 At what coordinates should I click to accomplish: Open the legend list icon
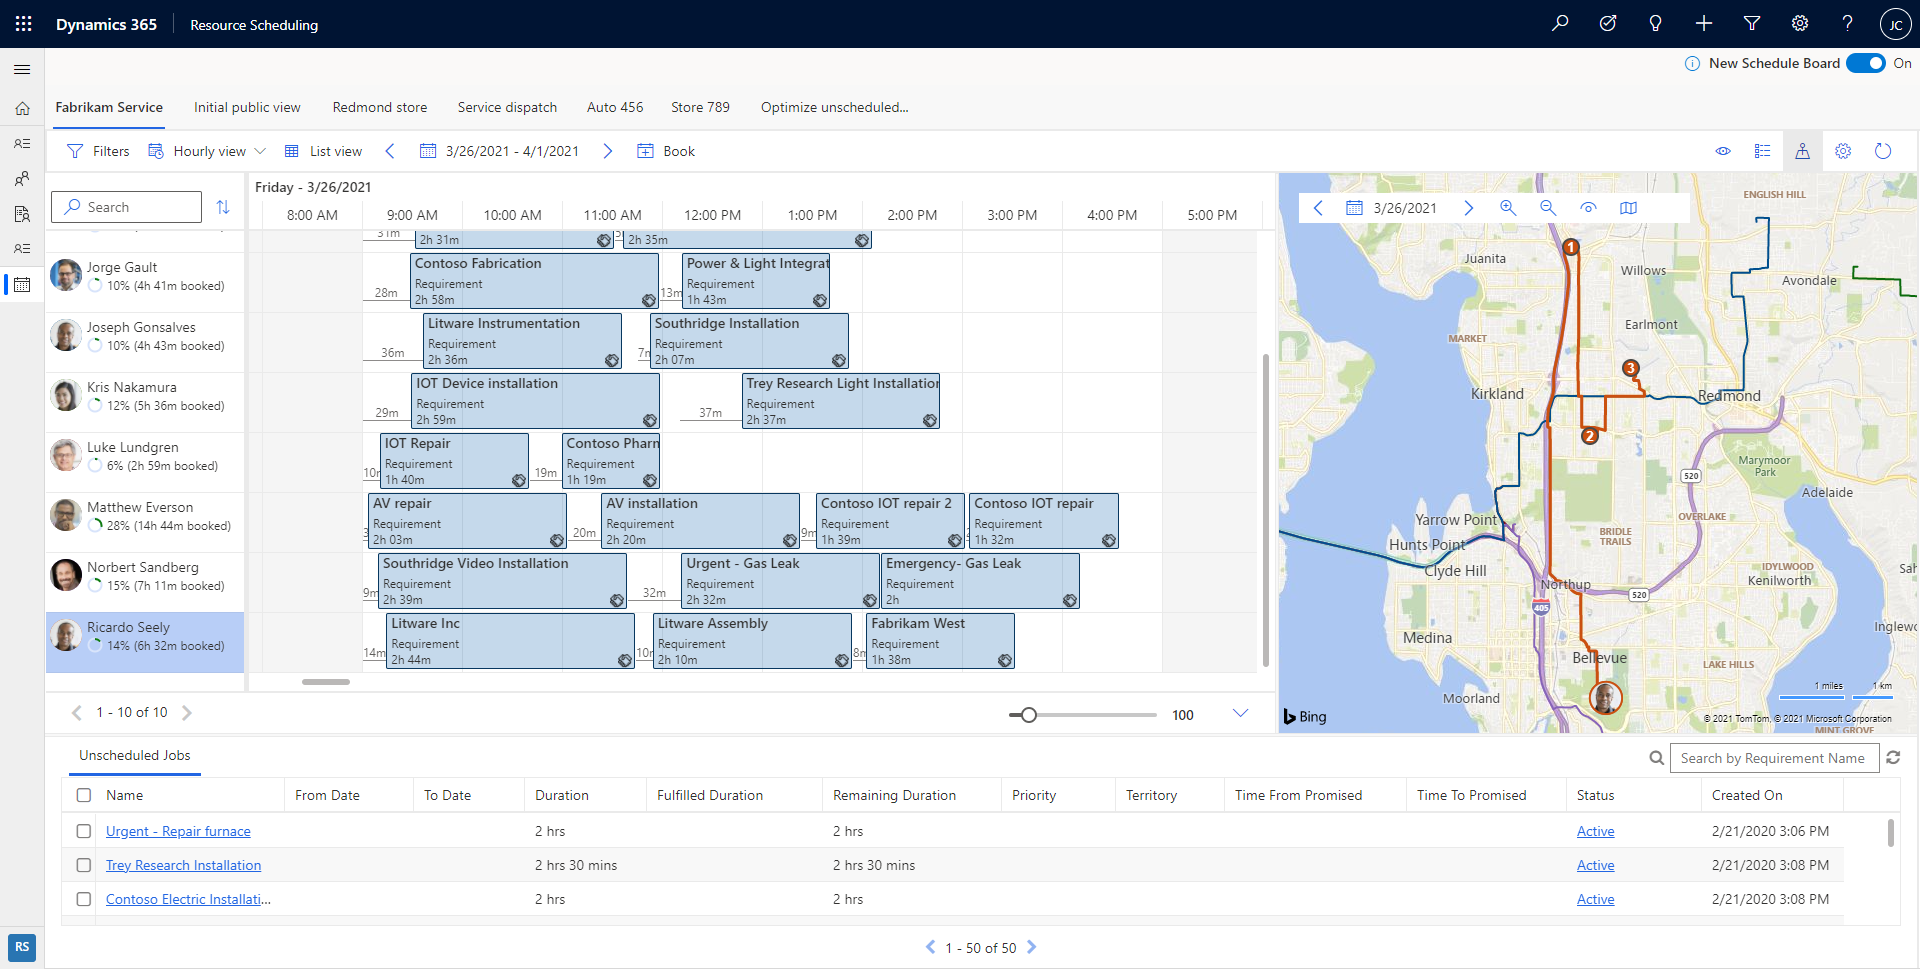1762,151
